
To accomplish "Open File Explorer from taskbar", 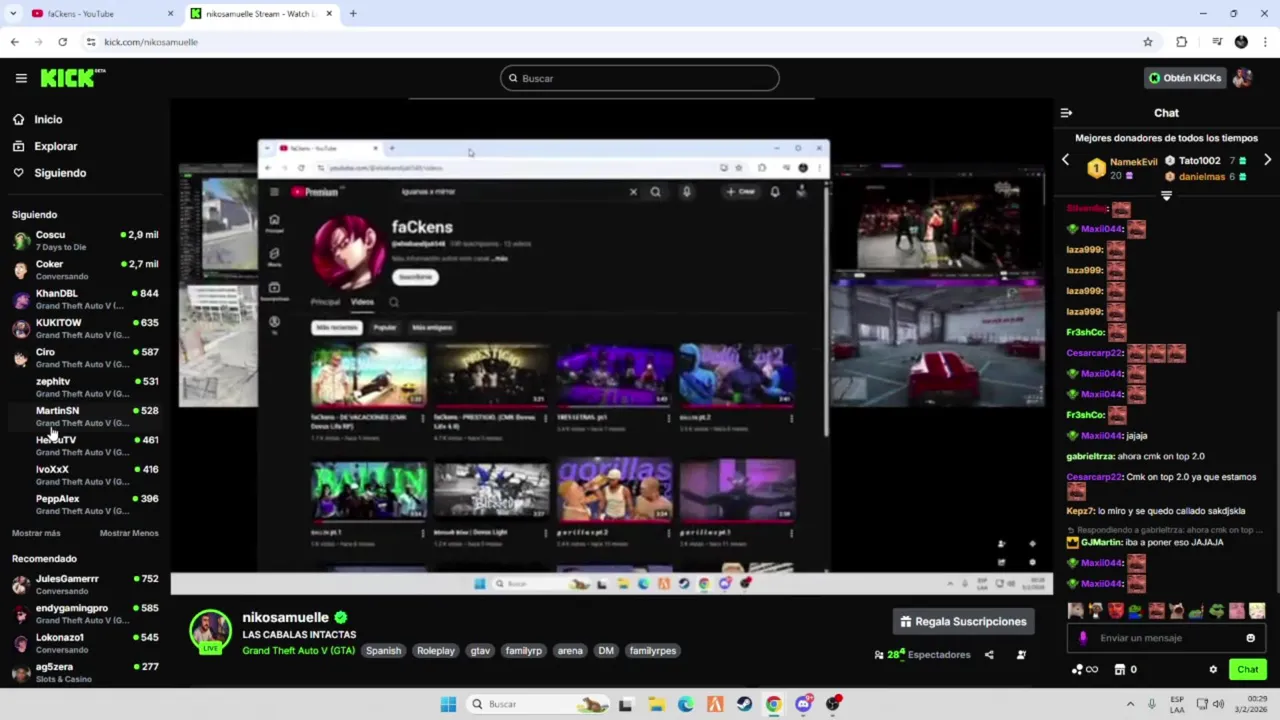I will (x=657, y=704).
